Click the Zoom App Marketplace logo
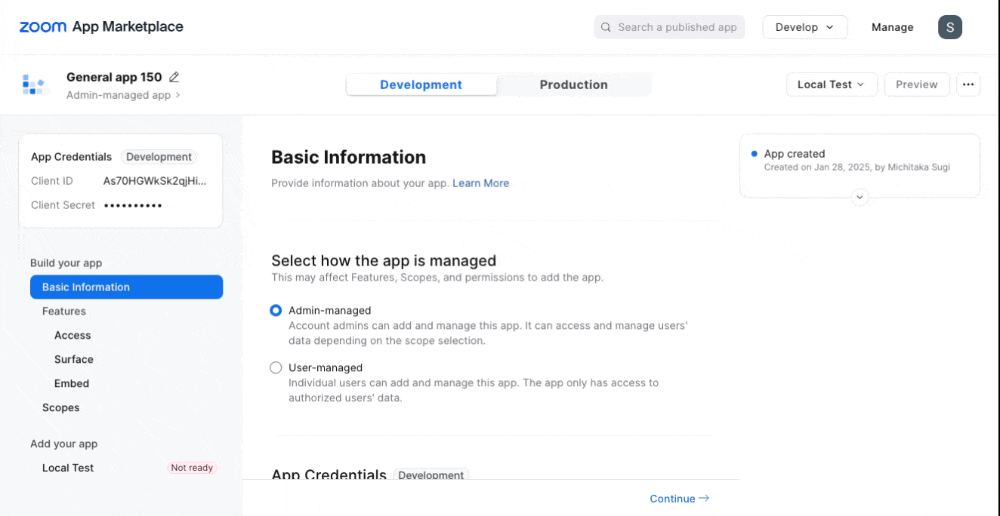 (101, 27)
